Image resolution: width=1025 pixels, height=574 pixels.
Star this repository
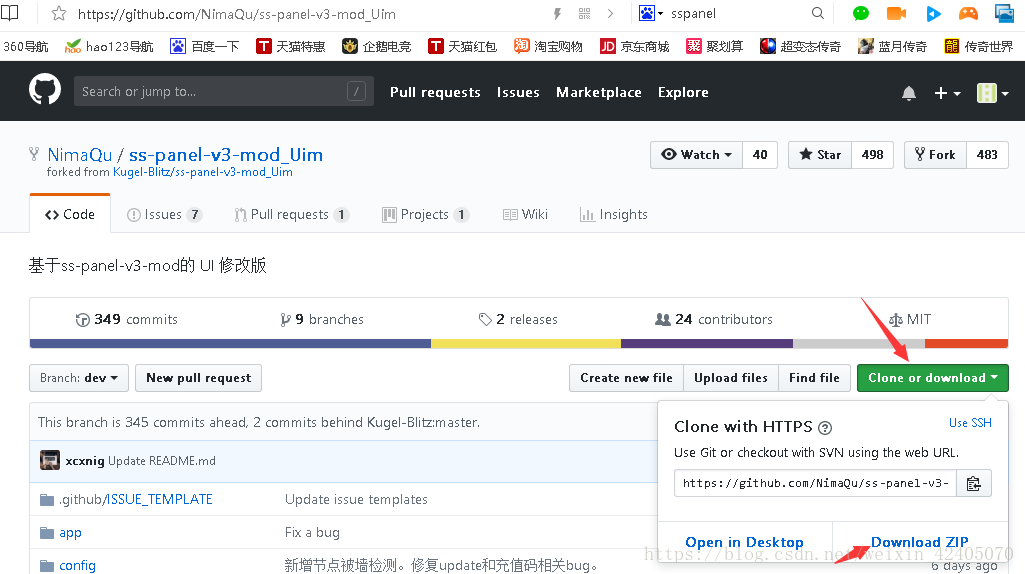coord(820,155)
